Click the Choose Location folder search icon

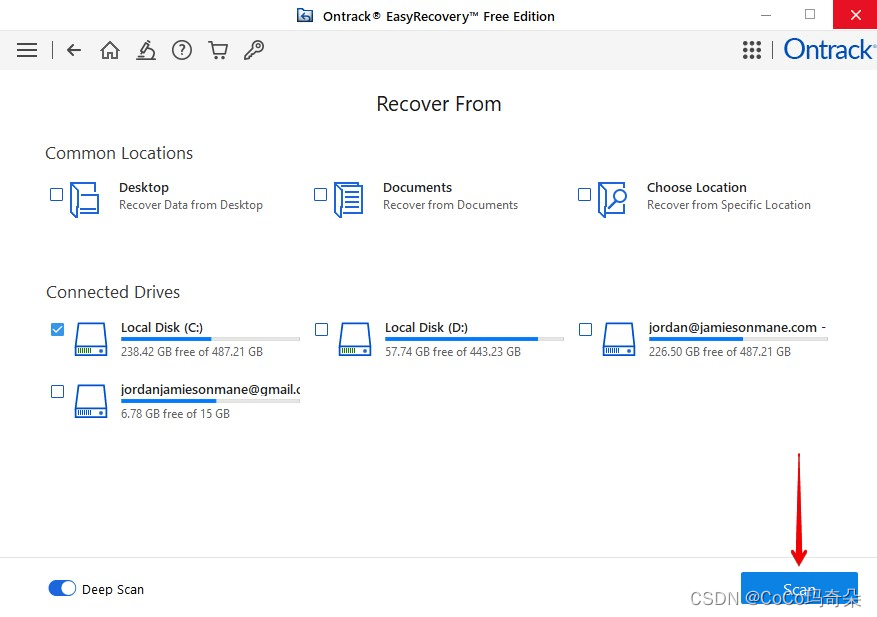point(612,199)
